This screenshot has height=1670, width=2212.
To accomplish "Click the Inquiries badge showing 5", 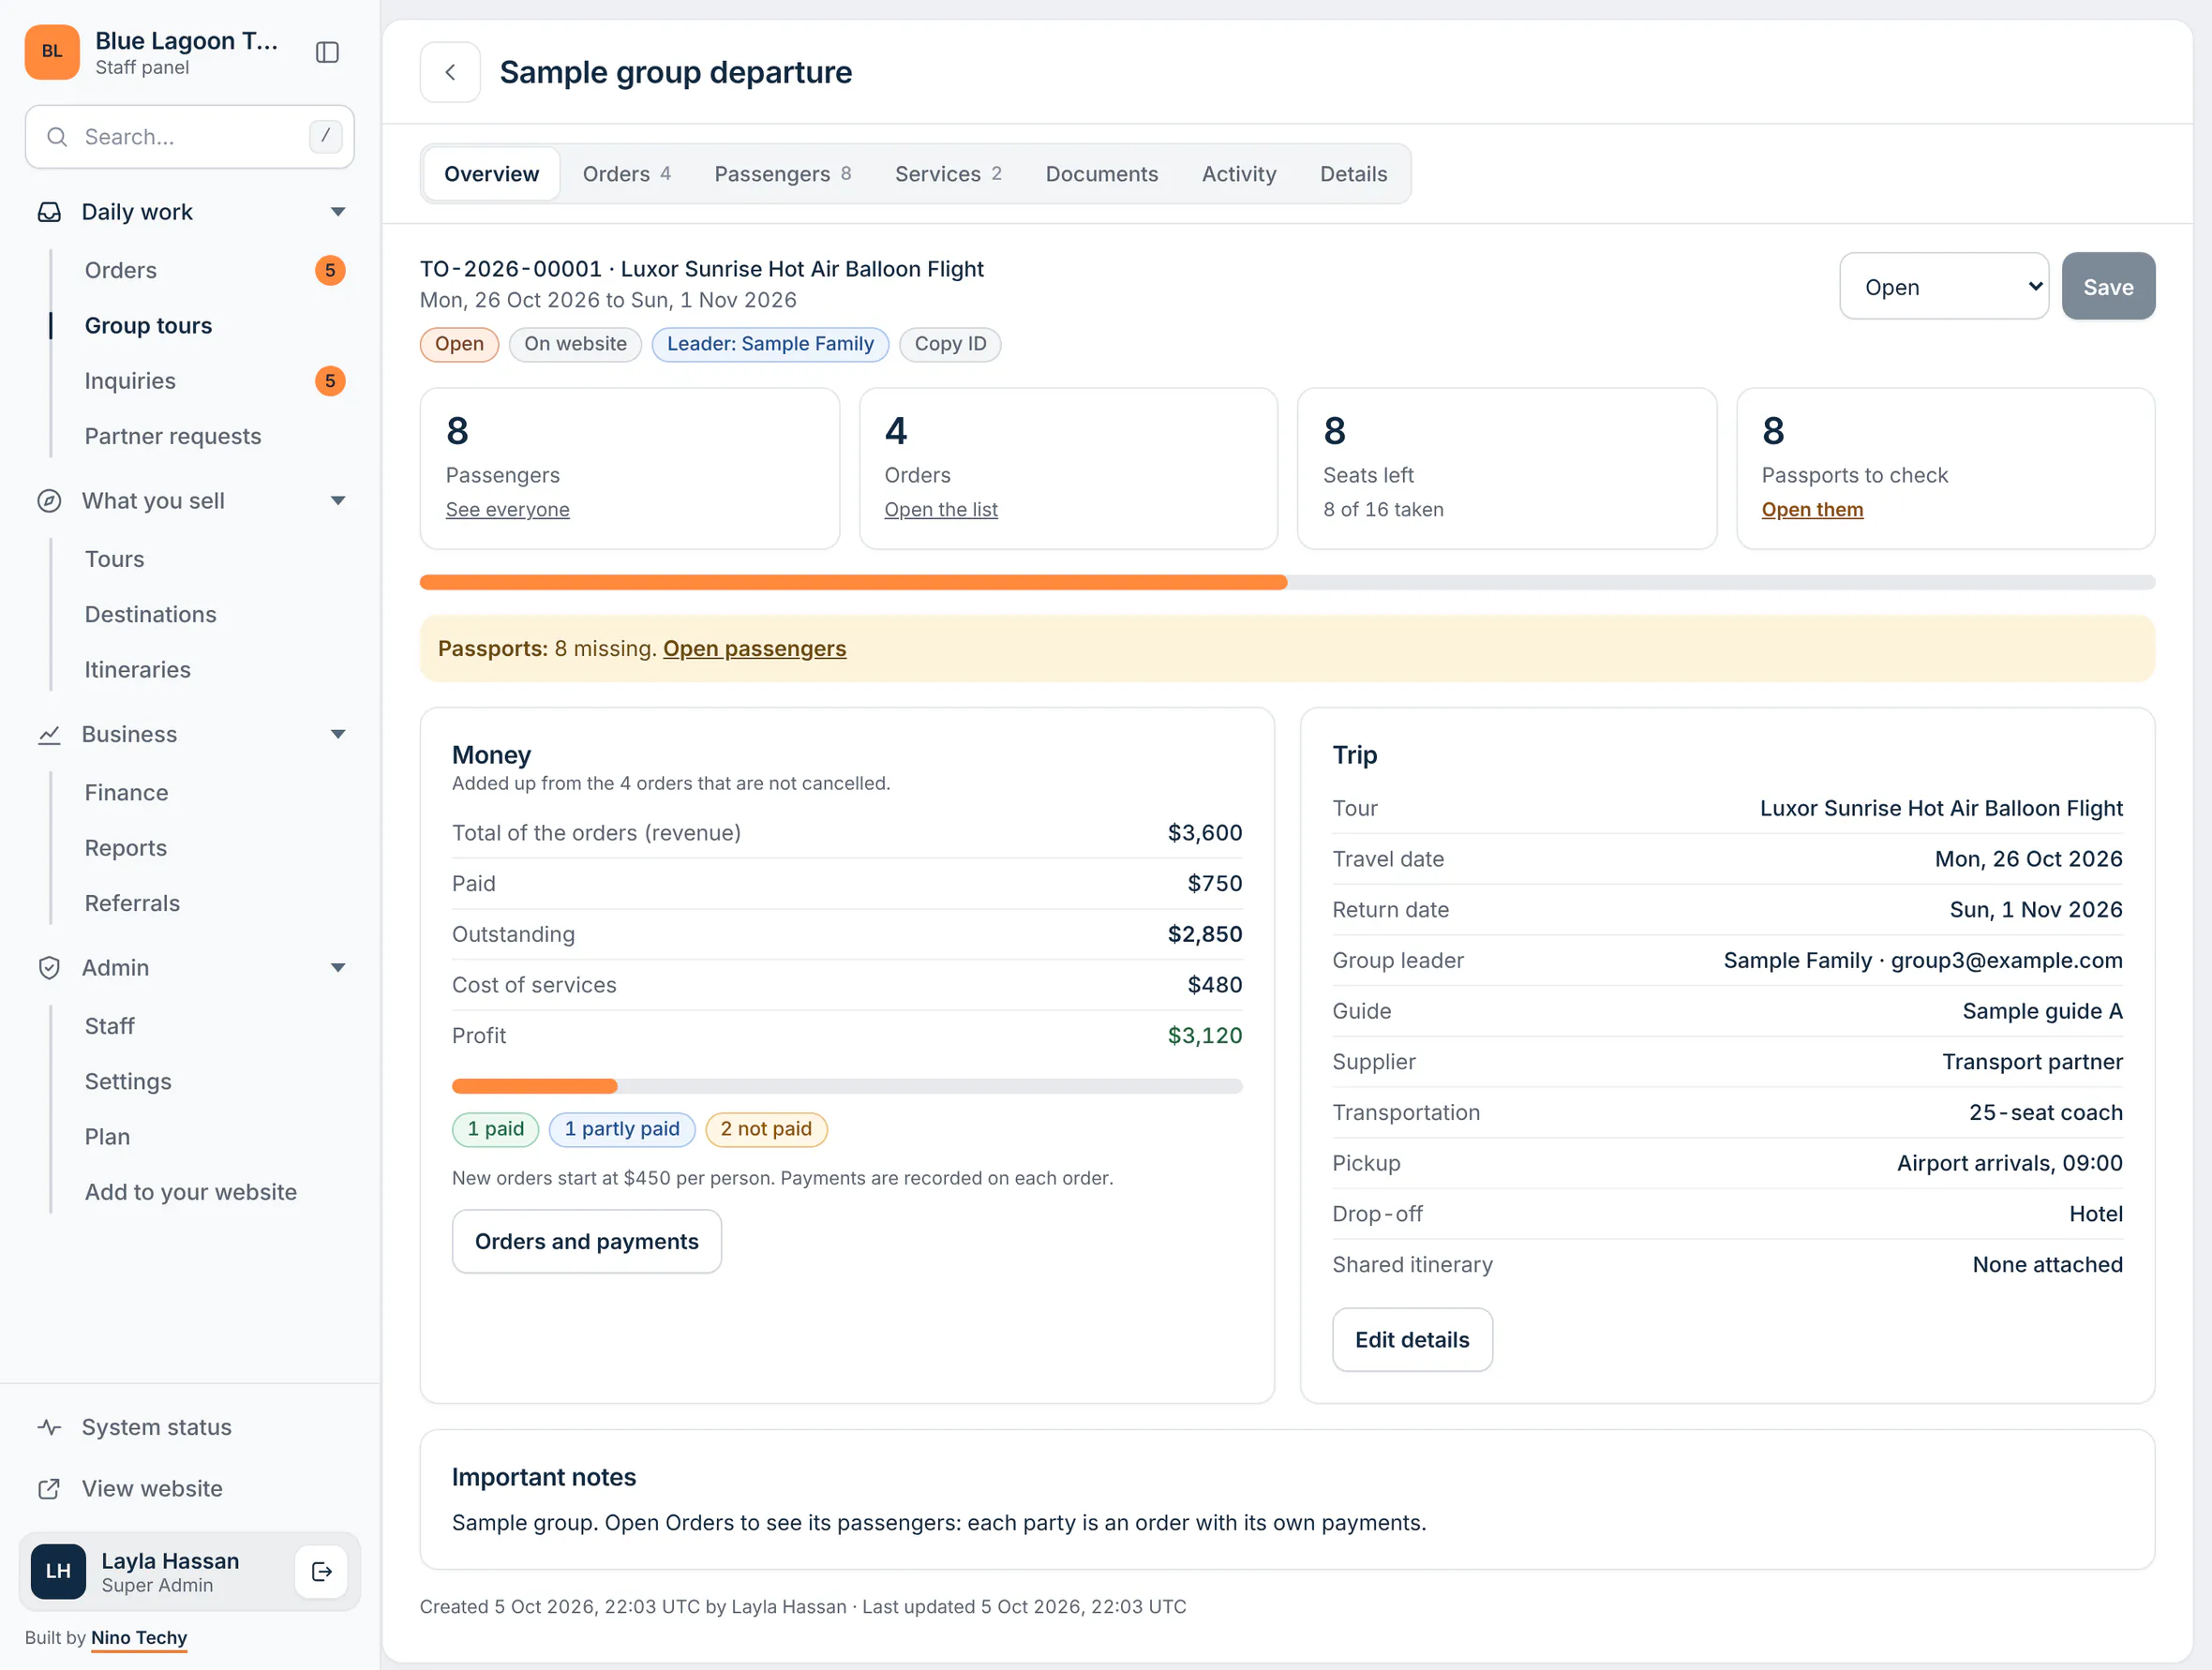I will pyautogui.click(x=330, y=381).
